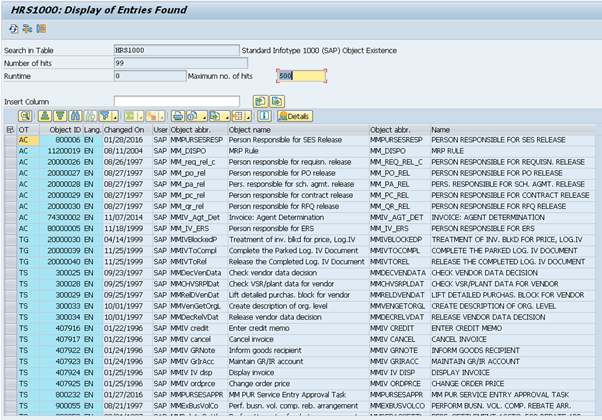This screenshot has width=602, height=420.
Task: Click the Insert Column input field
Action: [178, 101]
